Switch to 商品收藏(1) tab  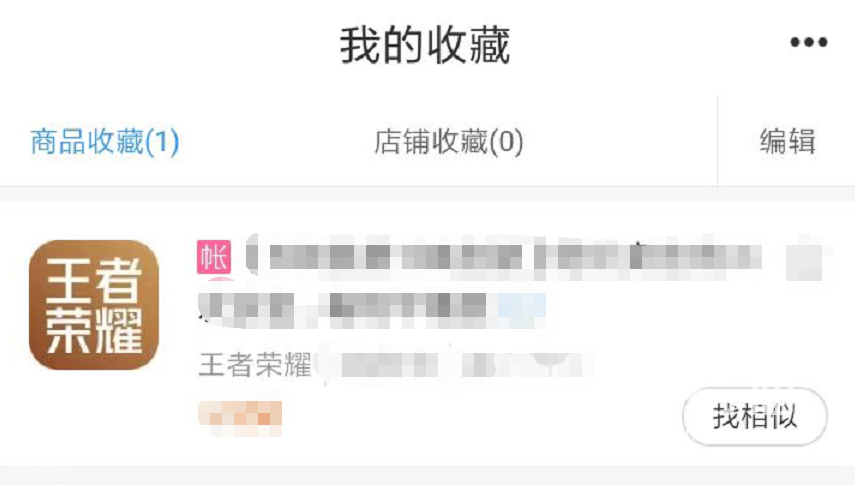(x=105, y=142)
